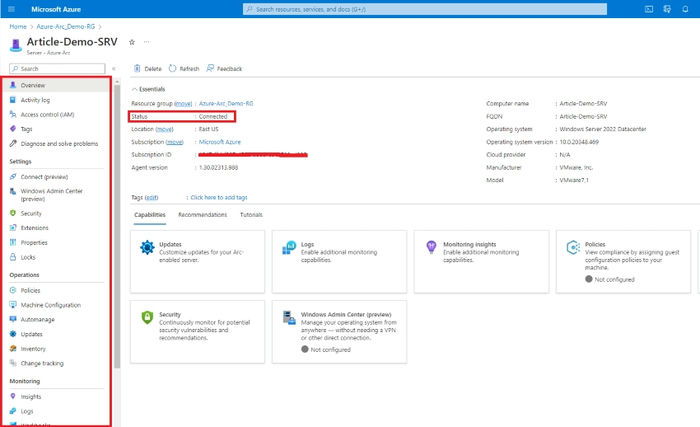The height and width of the screenshot is (427, 700).
Task: Open the Policies capability card
Action: [x=623, y=262]
